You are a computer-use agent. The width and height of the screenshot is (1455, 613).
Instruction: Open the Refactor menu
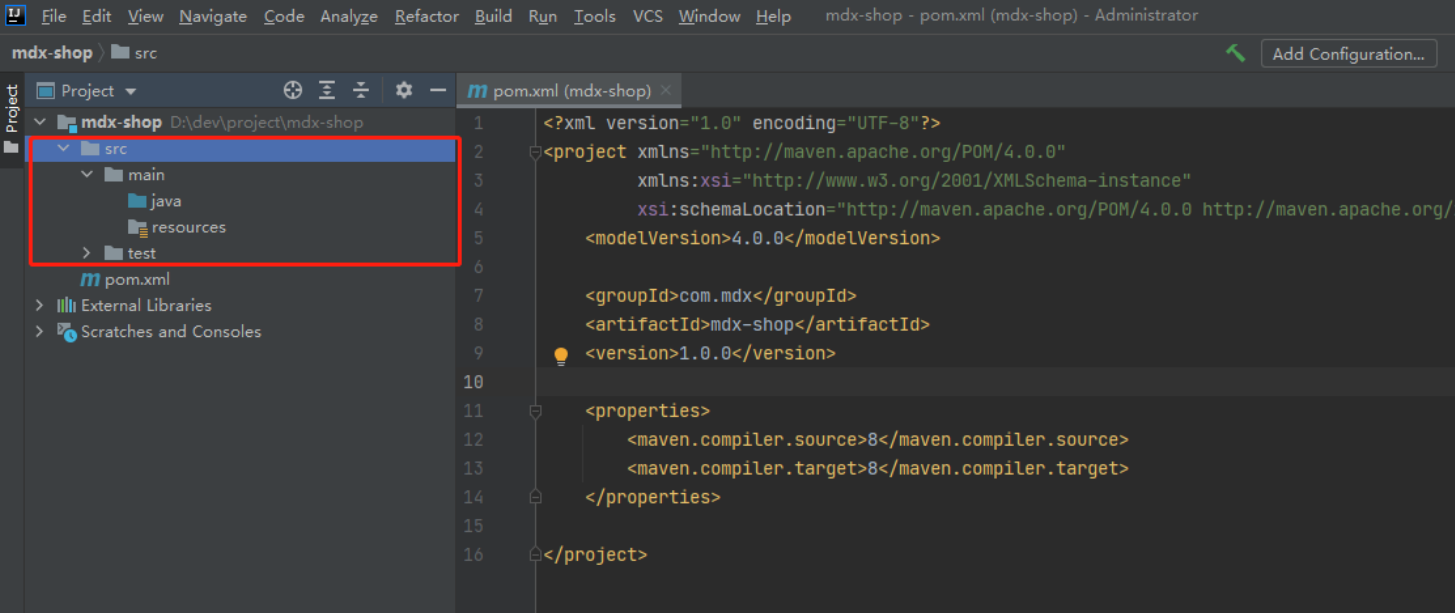click(427, 16)
